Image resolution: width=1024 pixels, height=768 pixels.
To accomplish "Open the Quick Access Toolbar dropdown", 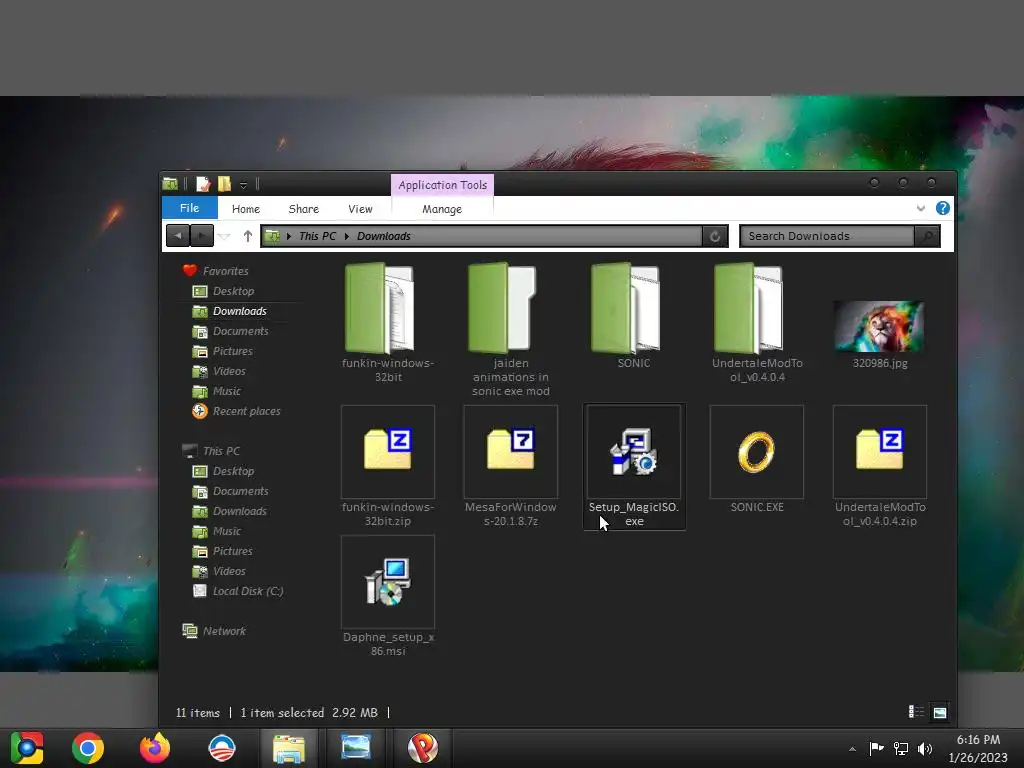I will [x=243, y=185].
